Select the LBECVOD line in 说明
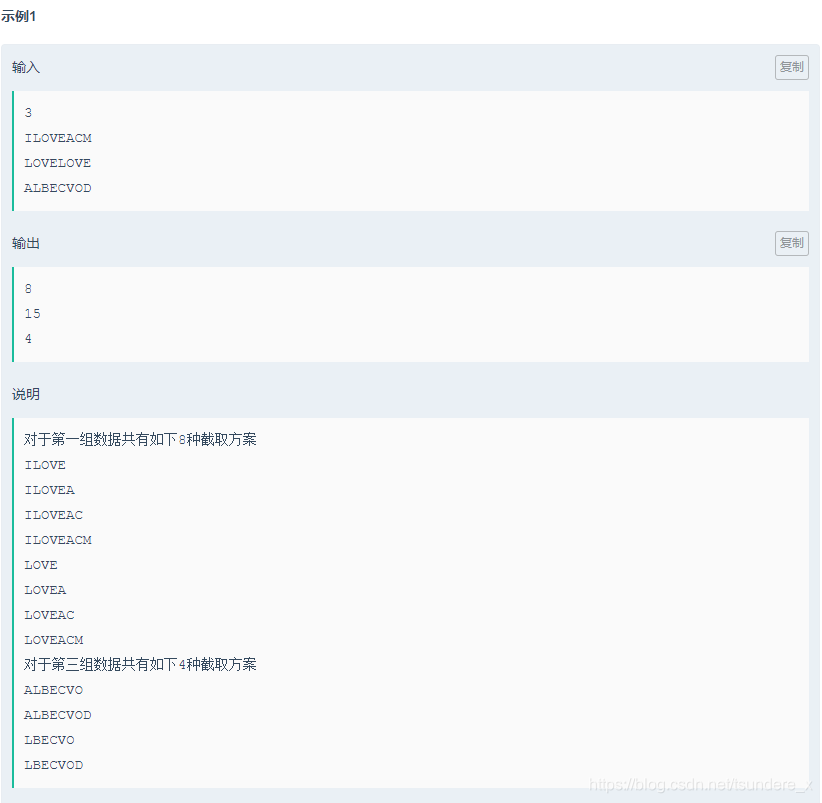The image size is (822, 803). click(x=53, y=764)
